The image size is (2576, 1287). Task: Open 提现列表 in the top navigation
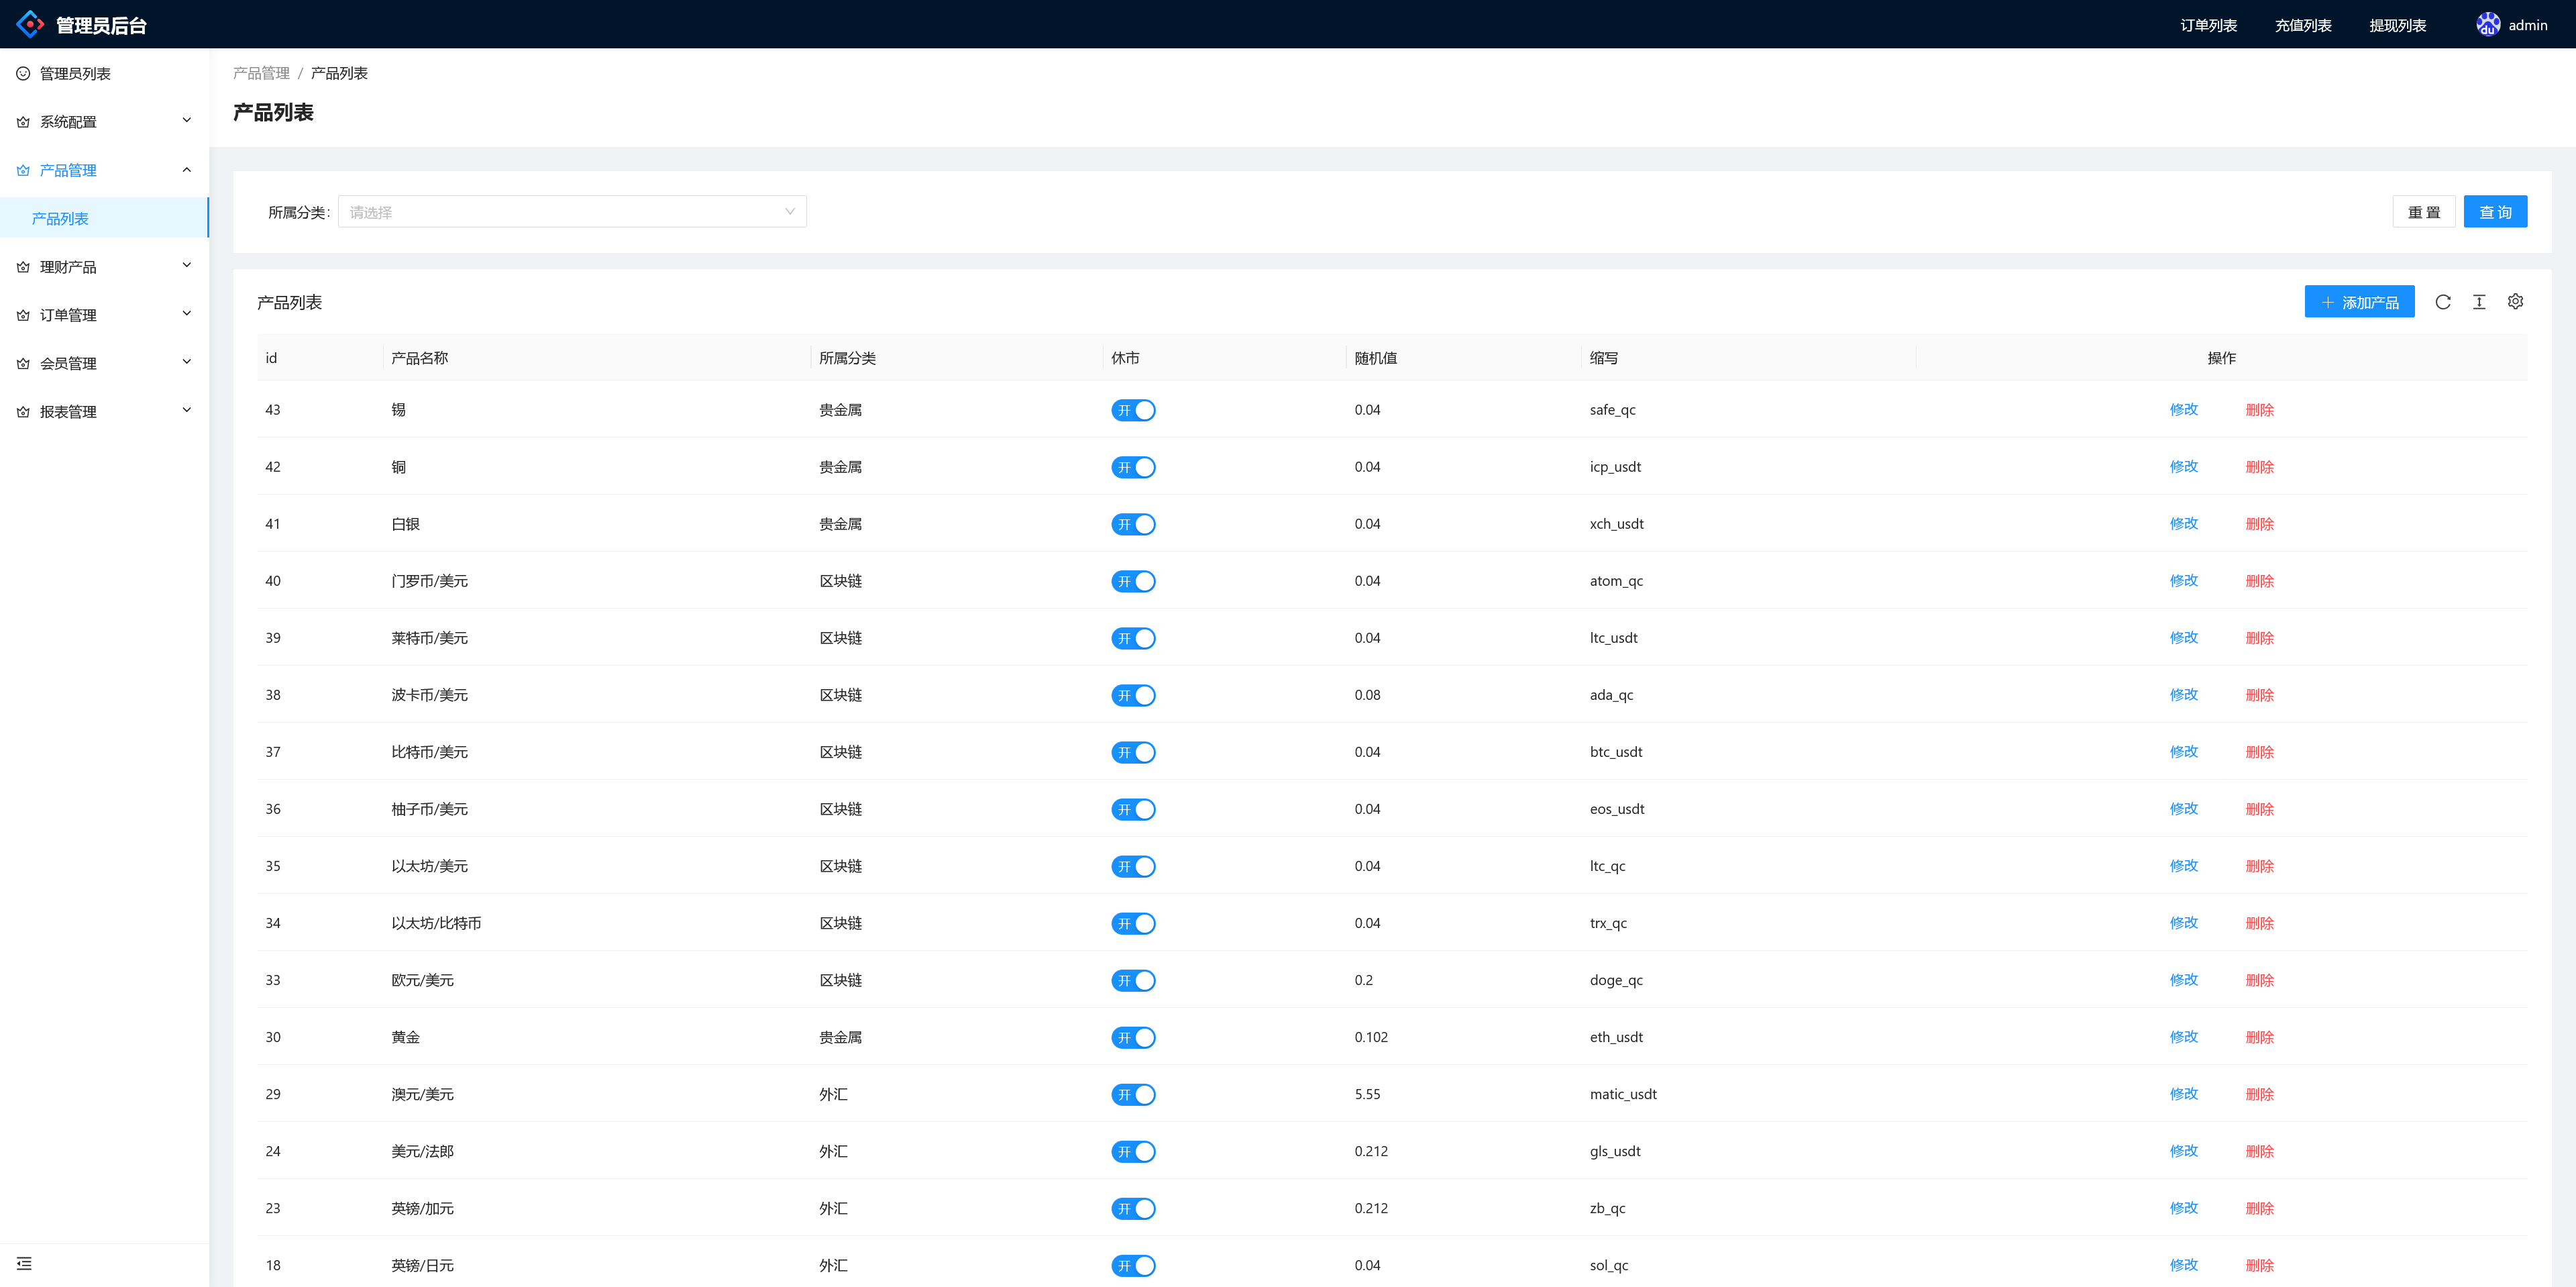tap(2397, 25)
